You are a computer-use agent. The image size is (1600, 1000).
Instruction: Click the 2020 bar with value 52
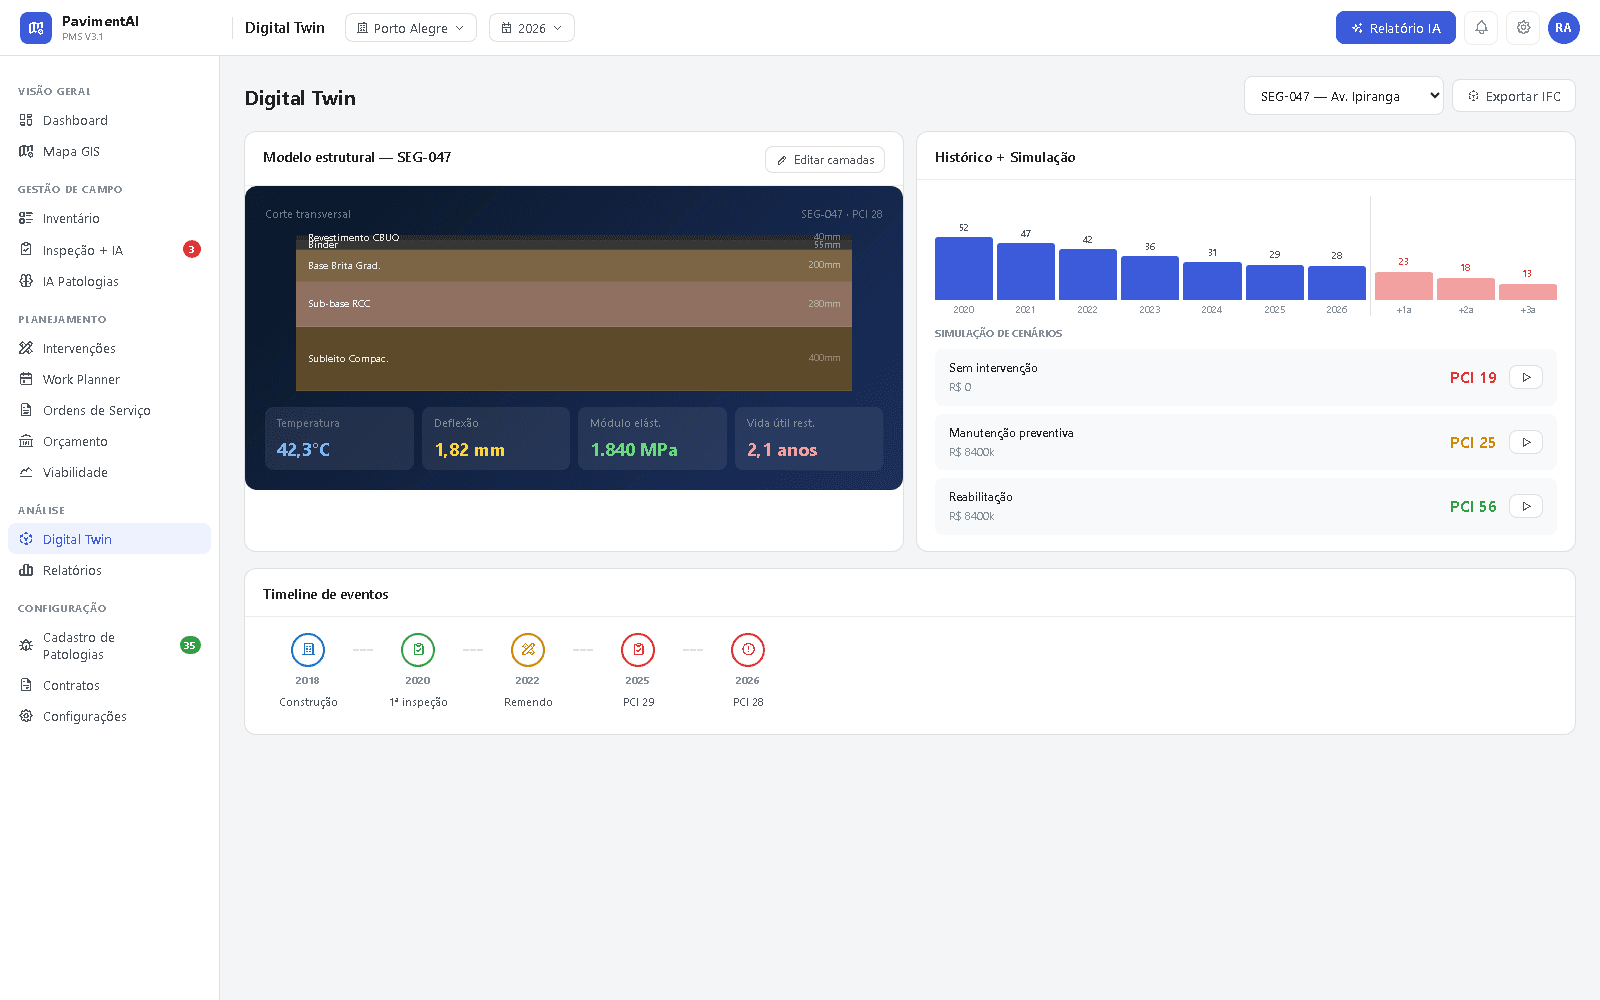964,268
